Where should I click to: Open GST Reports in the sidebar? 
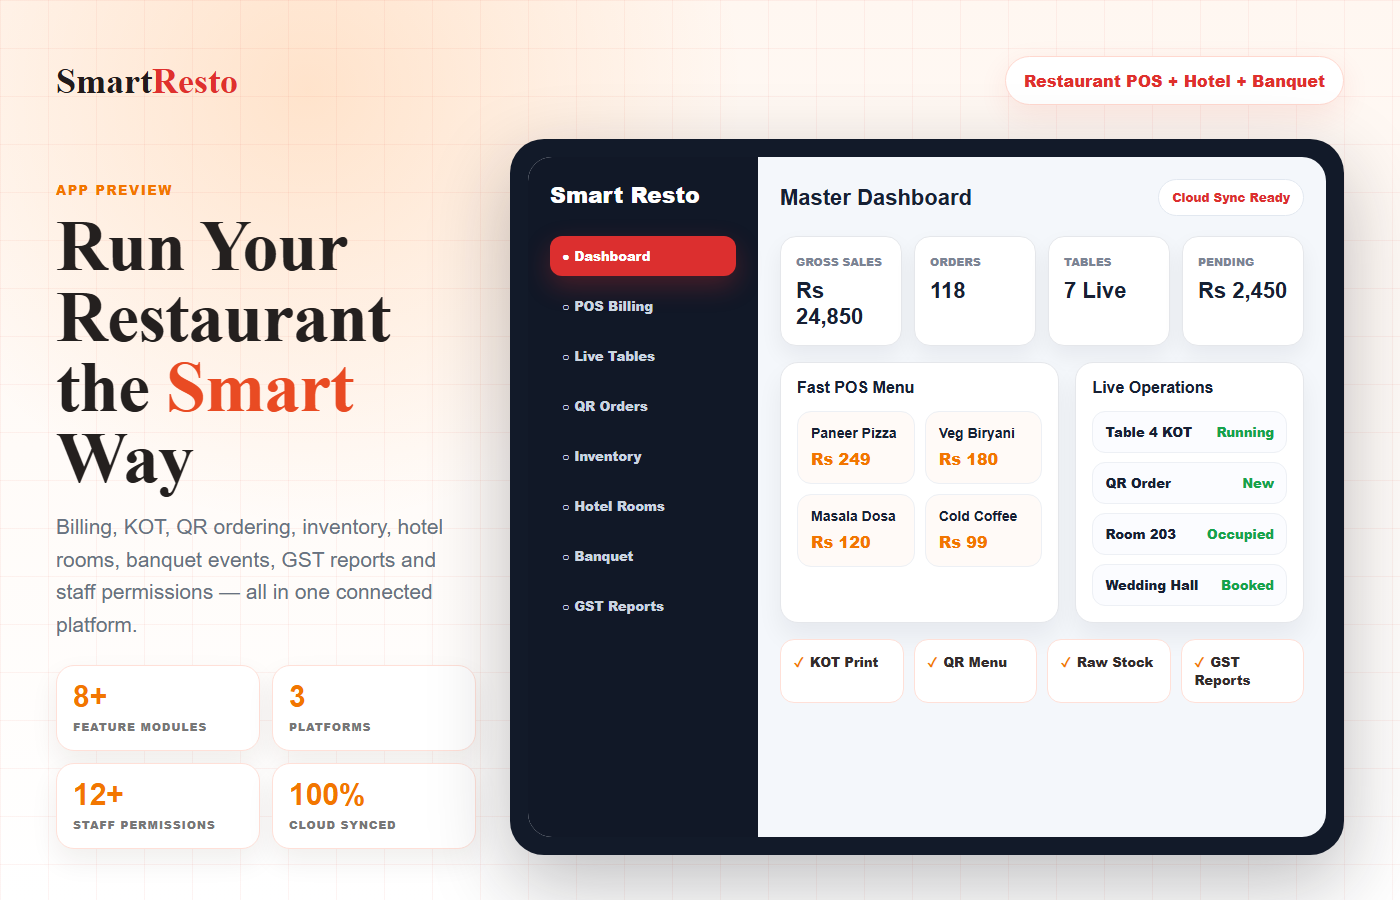(643, 606)
